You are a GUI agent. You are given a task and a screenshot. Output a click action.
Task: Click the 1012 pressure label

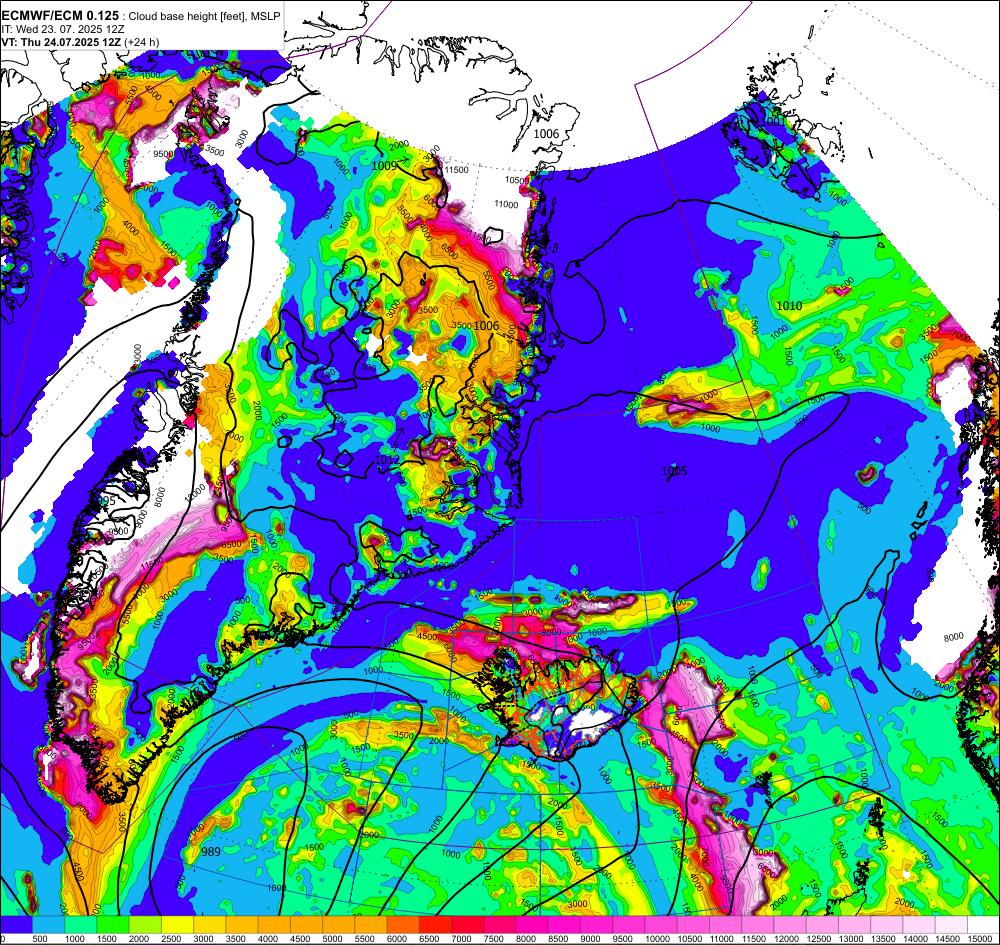point(387,460)
